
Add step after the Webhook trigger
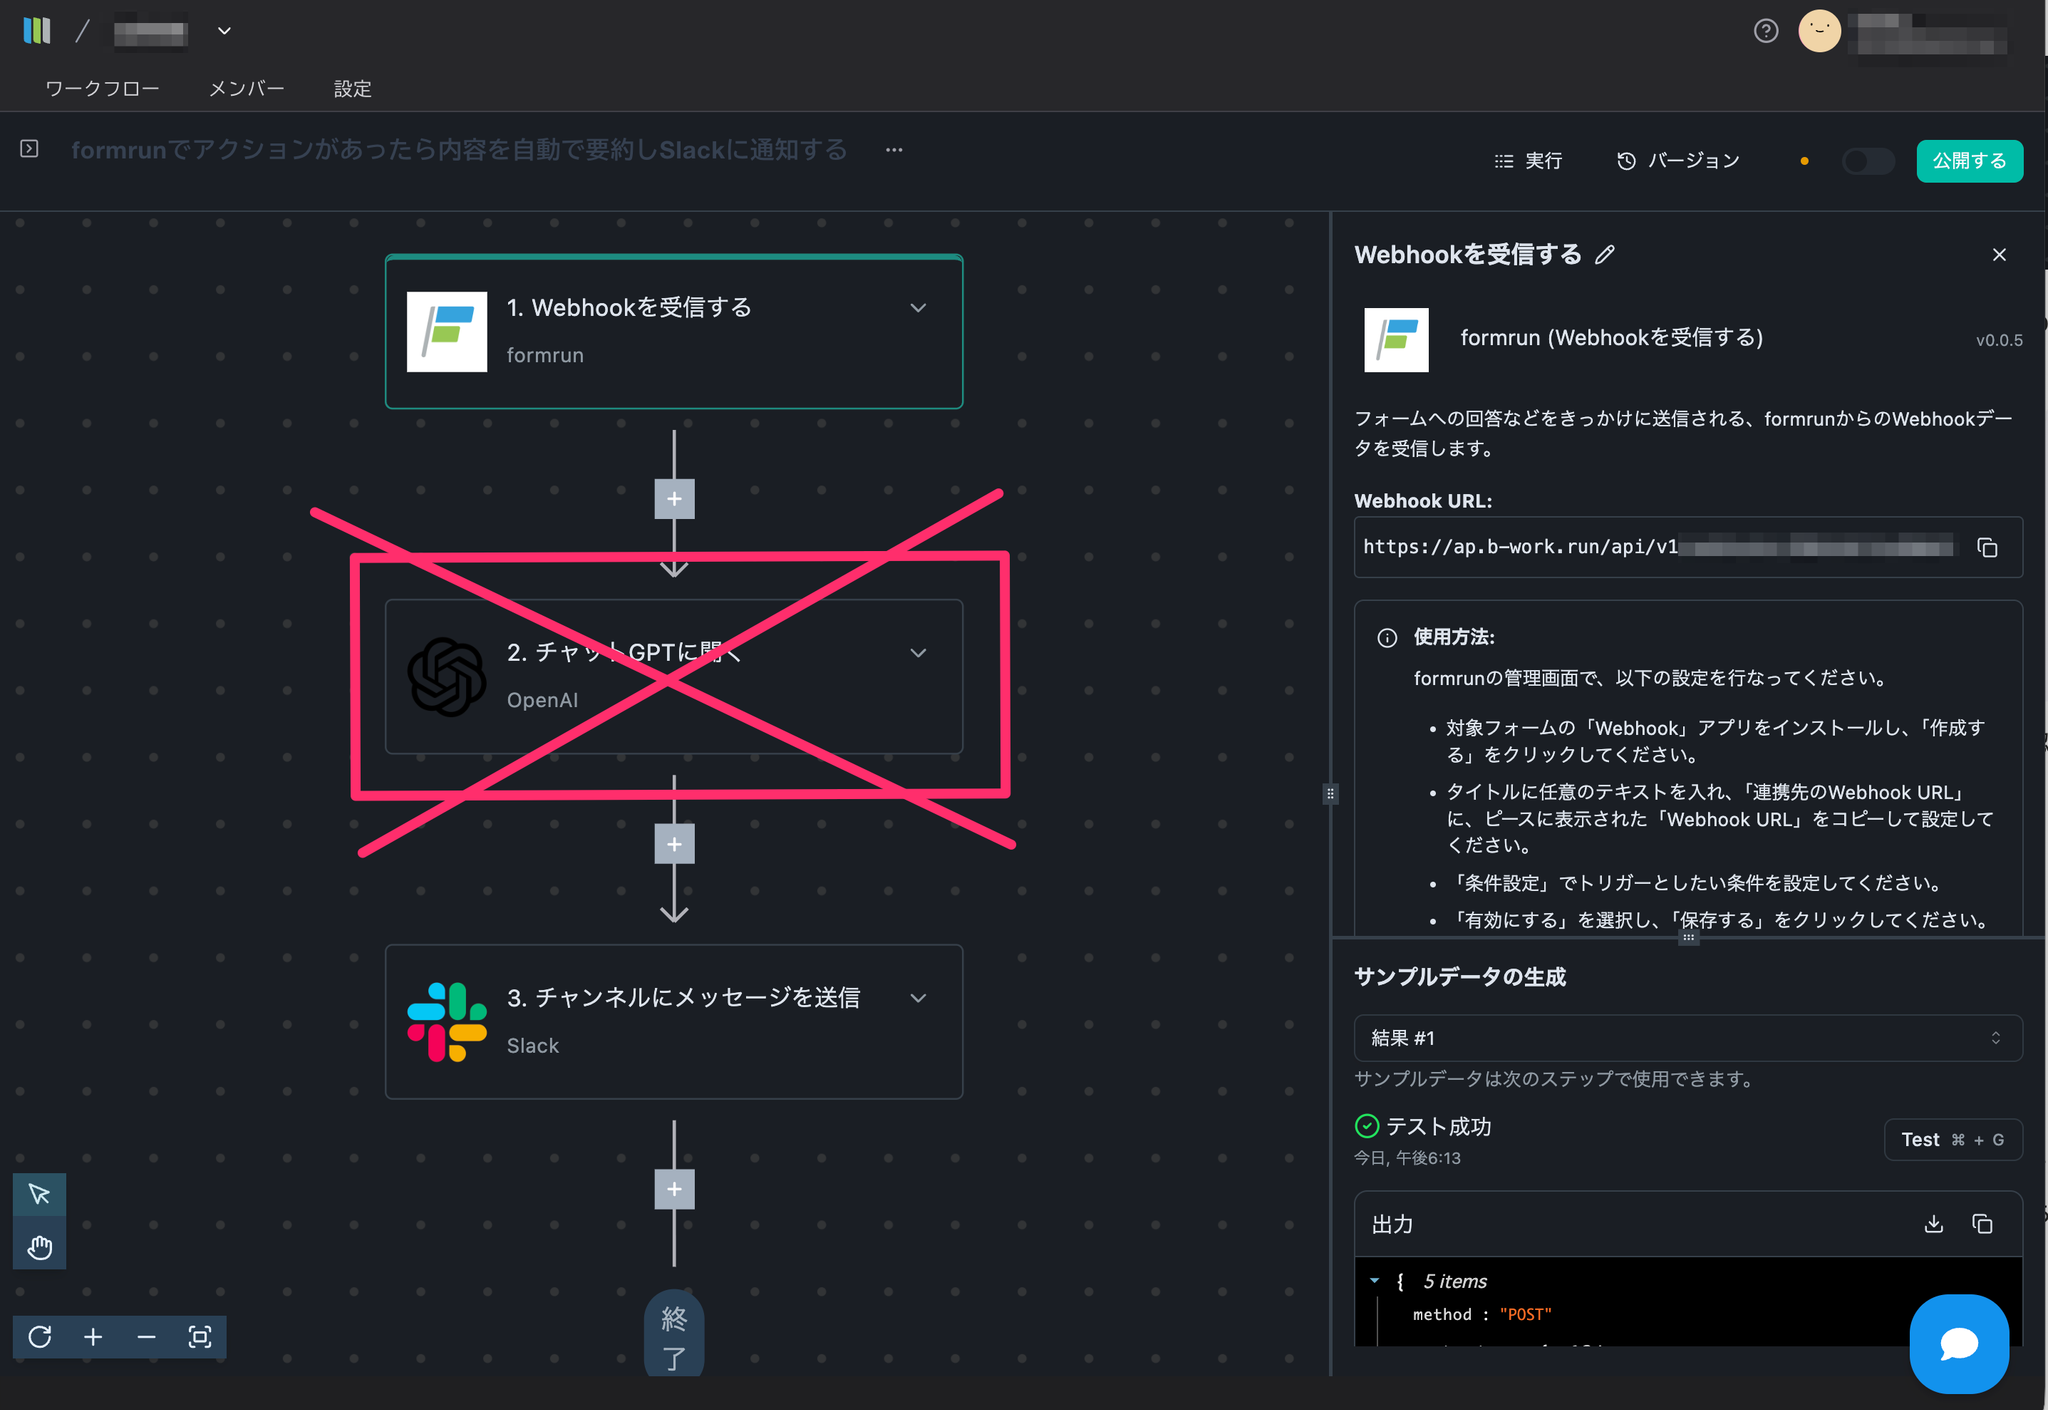pyautogui.click(x=674, y=499)
